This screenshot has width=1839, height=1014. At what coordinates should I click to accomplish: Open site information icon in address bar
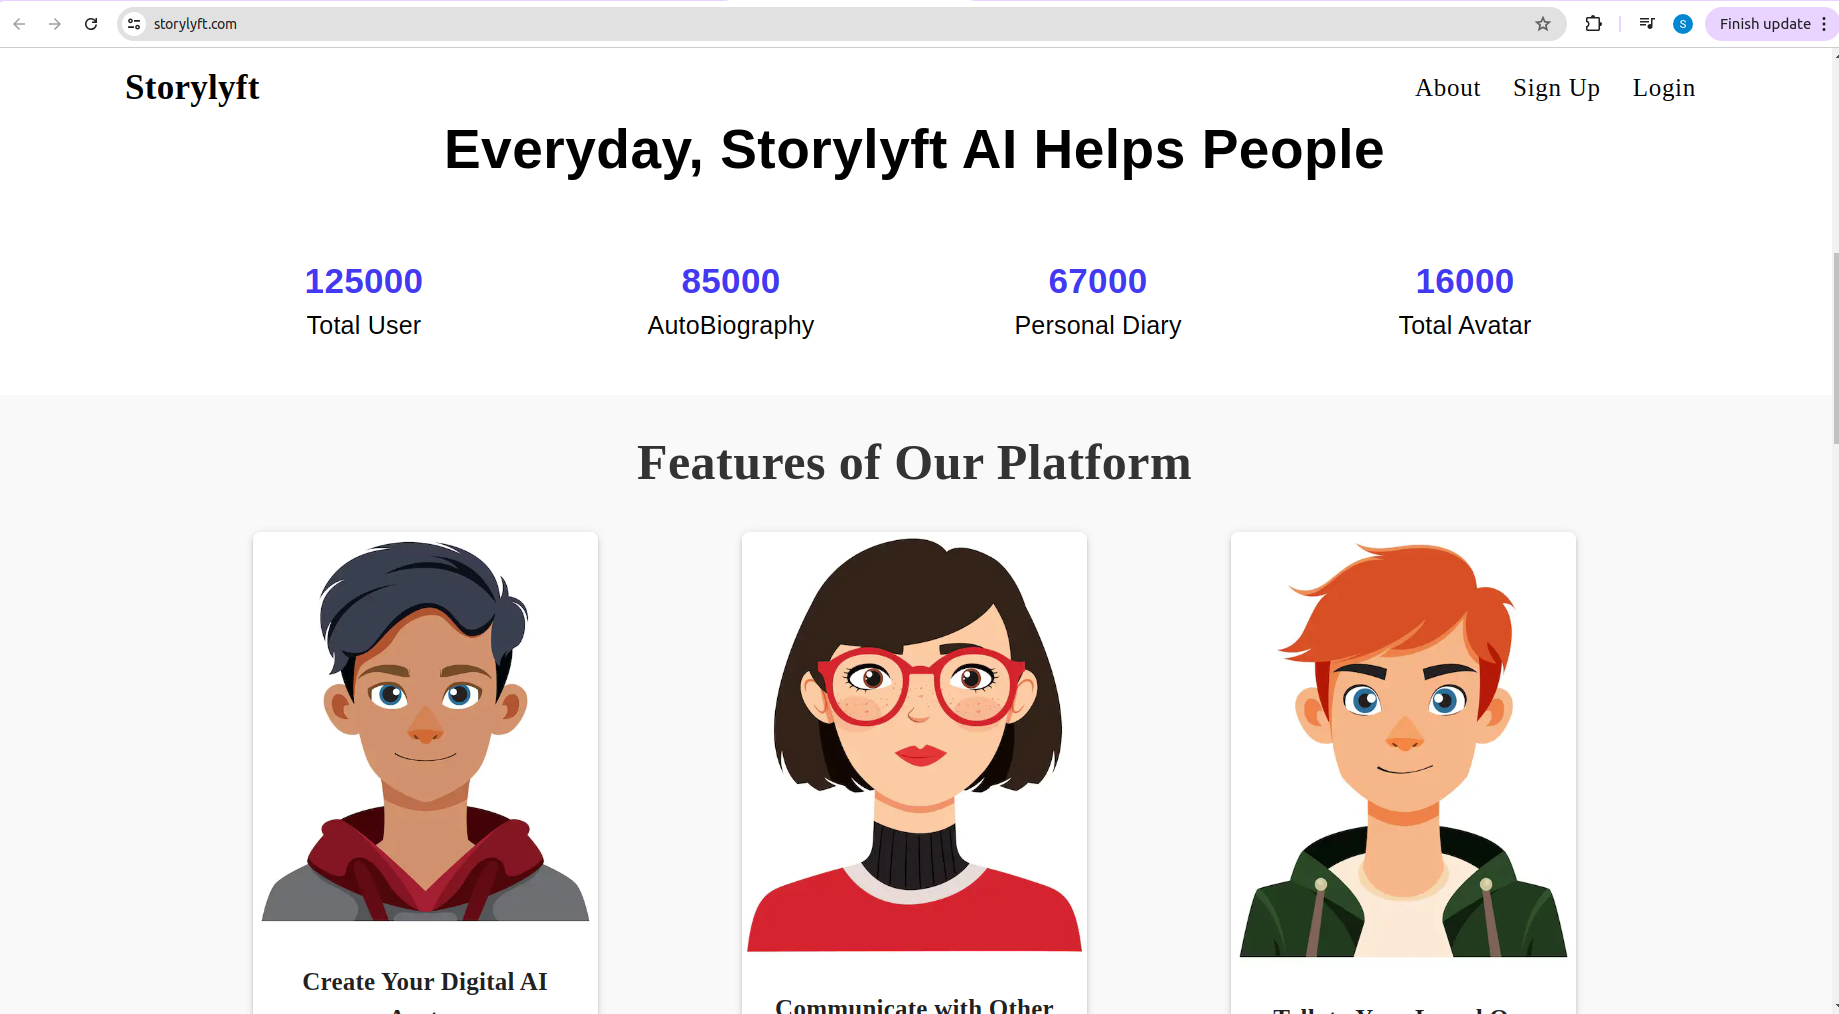tap(134, 24)
